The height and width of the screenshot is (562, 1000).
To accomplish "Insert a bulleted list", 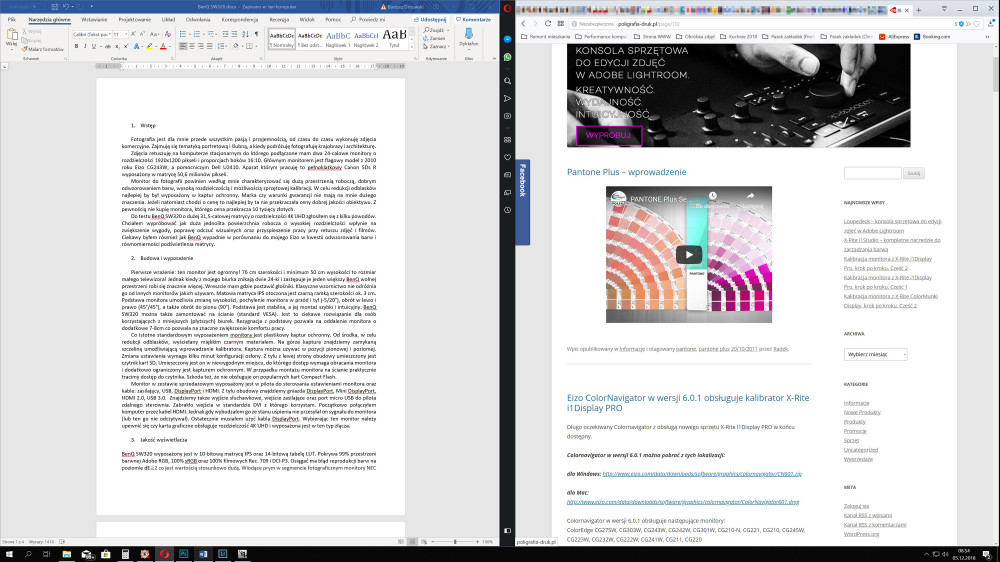I will tap(184, 34).
